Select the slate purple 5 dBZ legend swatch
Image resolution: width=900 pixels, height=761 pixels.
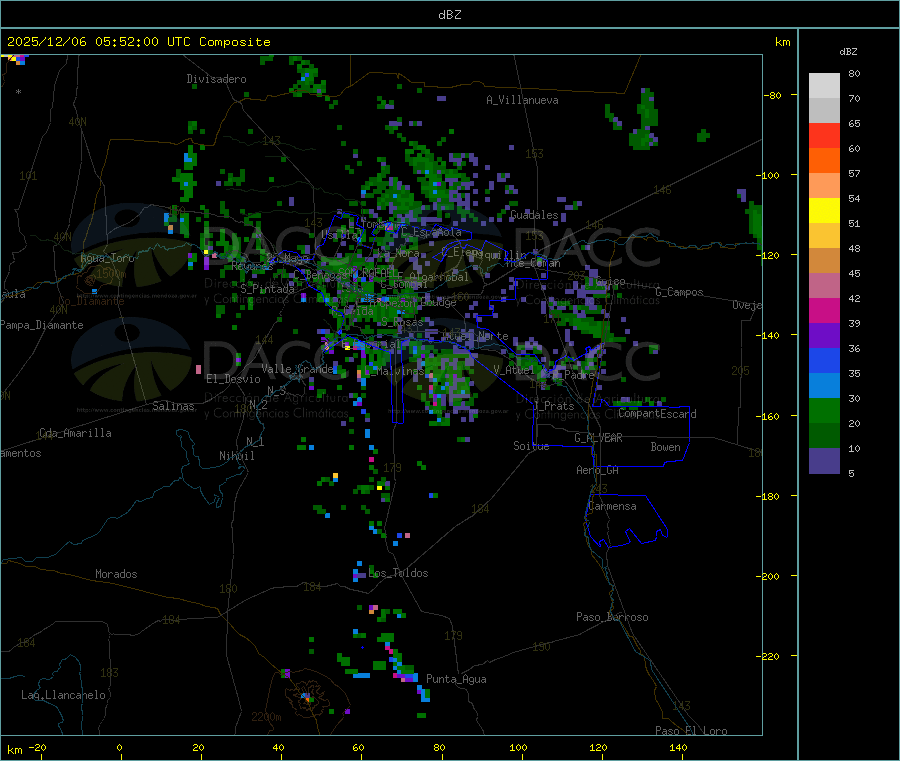[x=824, y=460]
